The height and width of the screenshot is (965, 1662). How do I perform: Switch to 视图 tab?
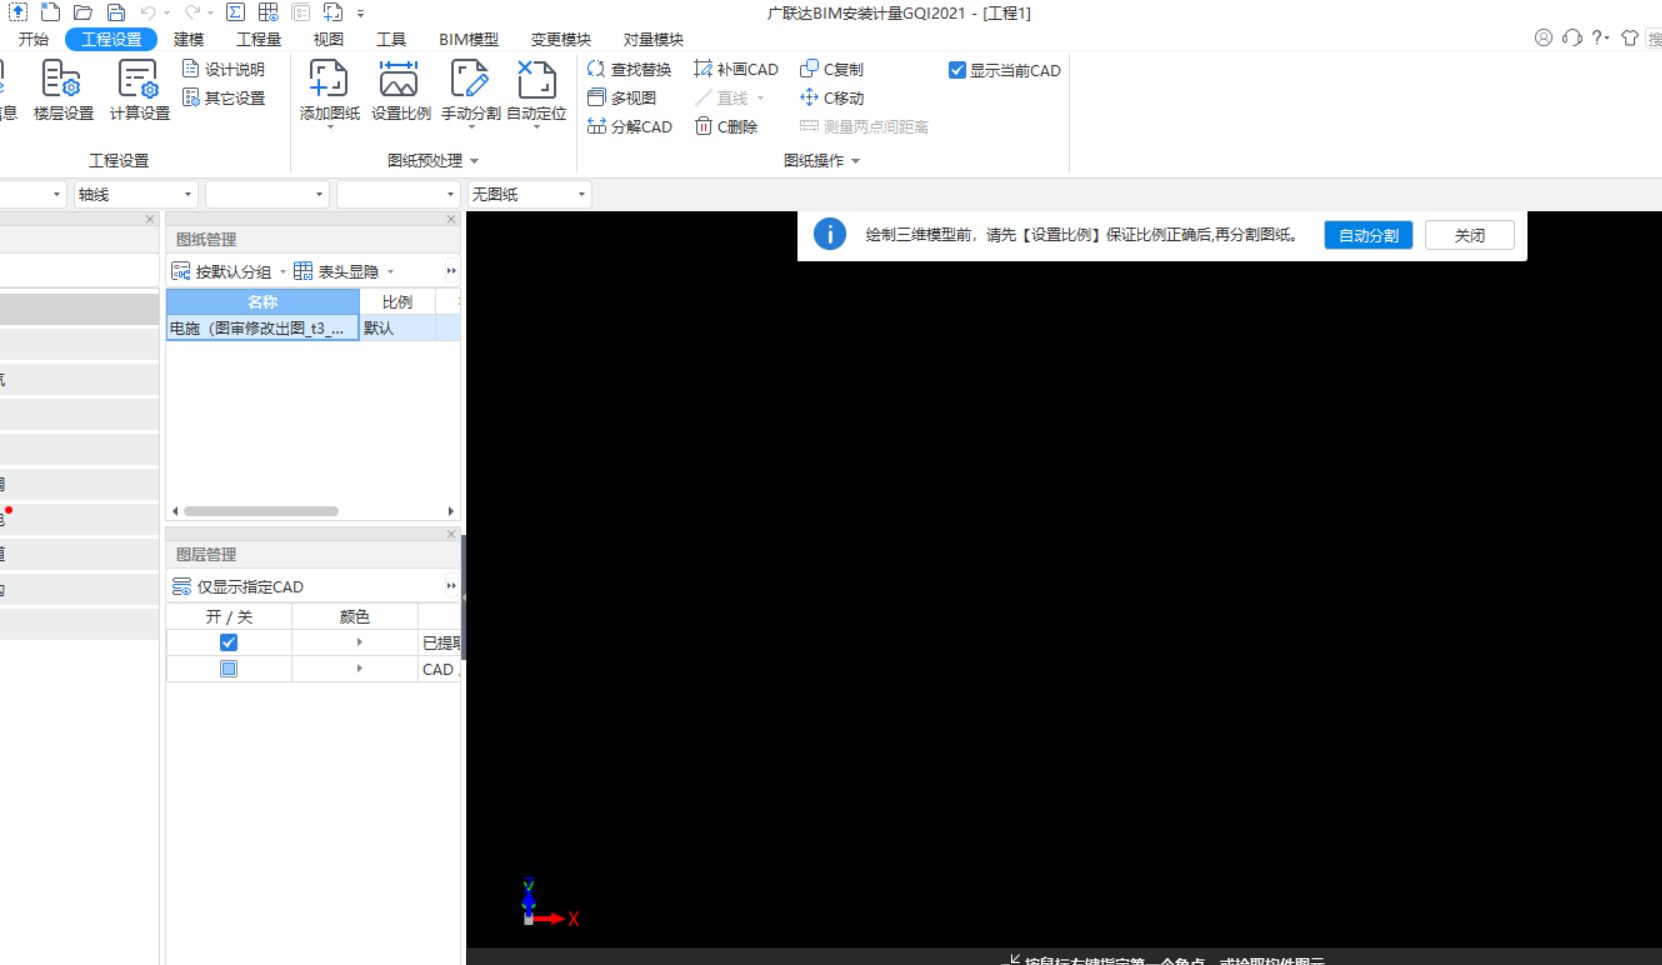[x=328, y=39]
